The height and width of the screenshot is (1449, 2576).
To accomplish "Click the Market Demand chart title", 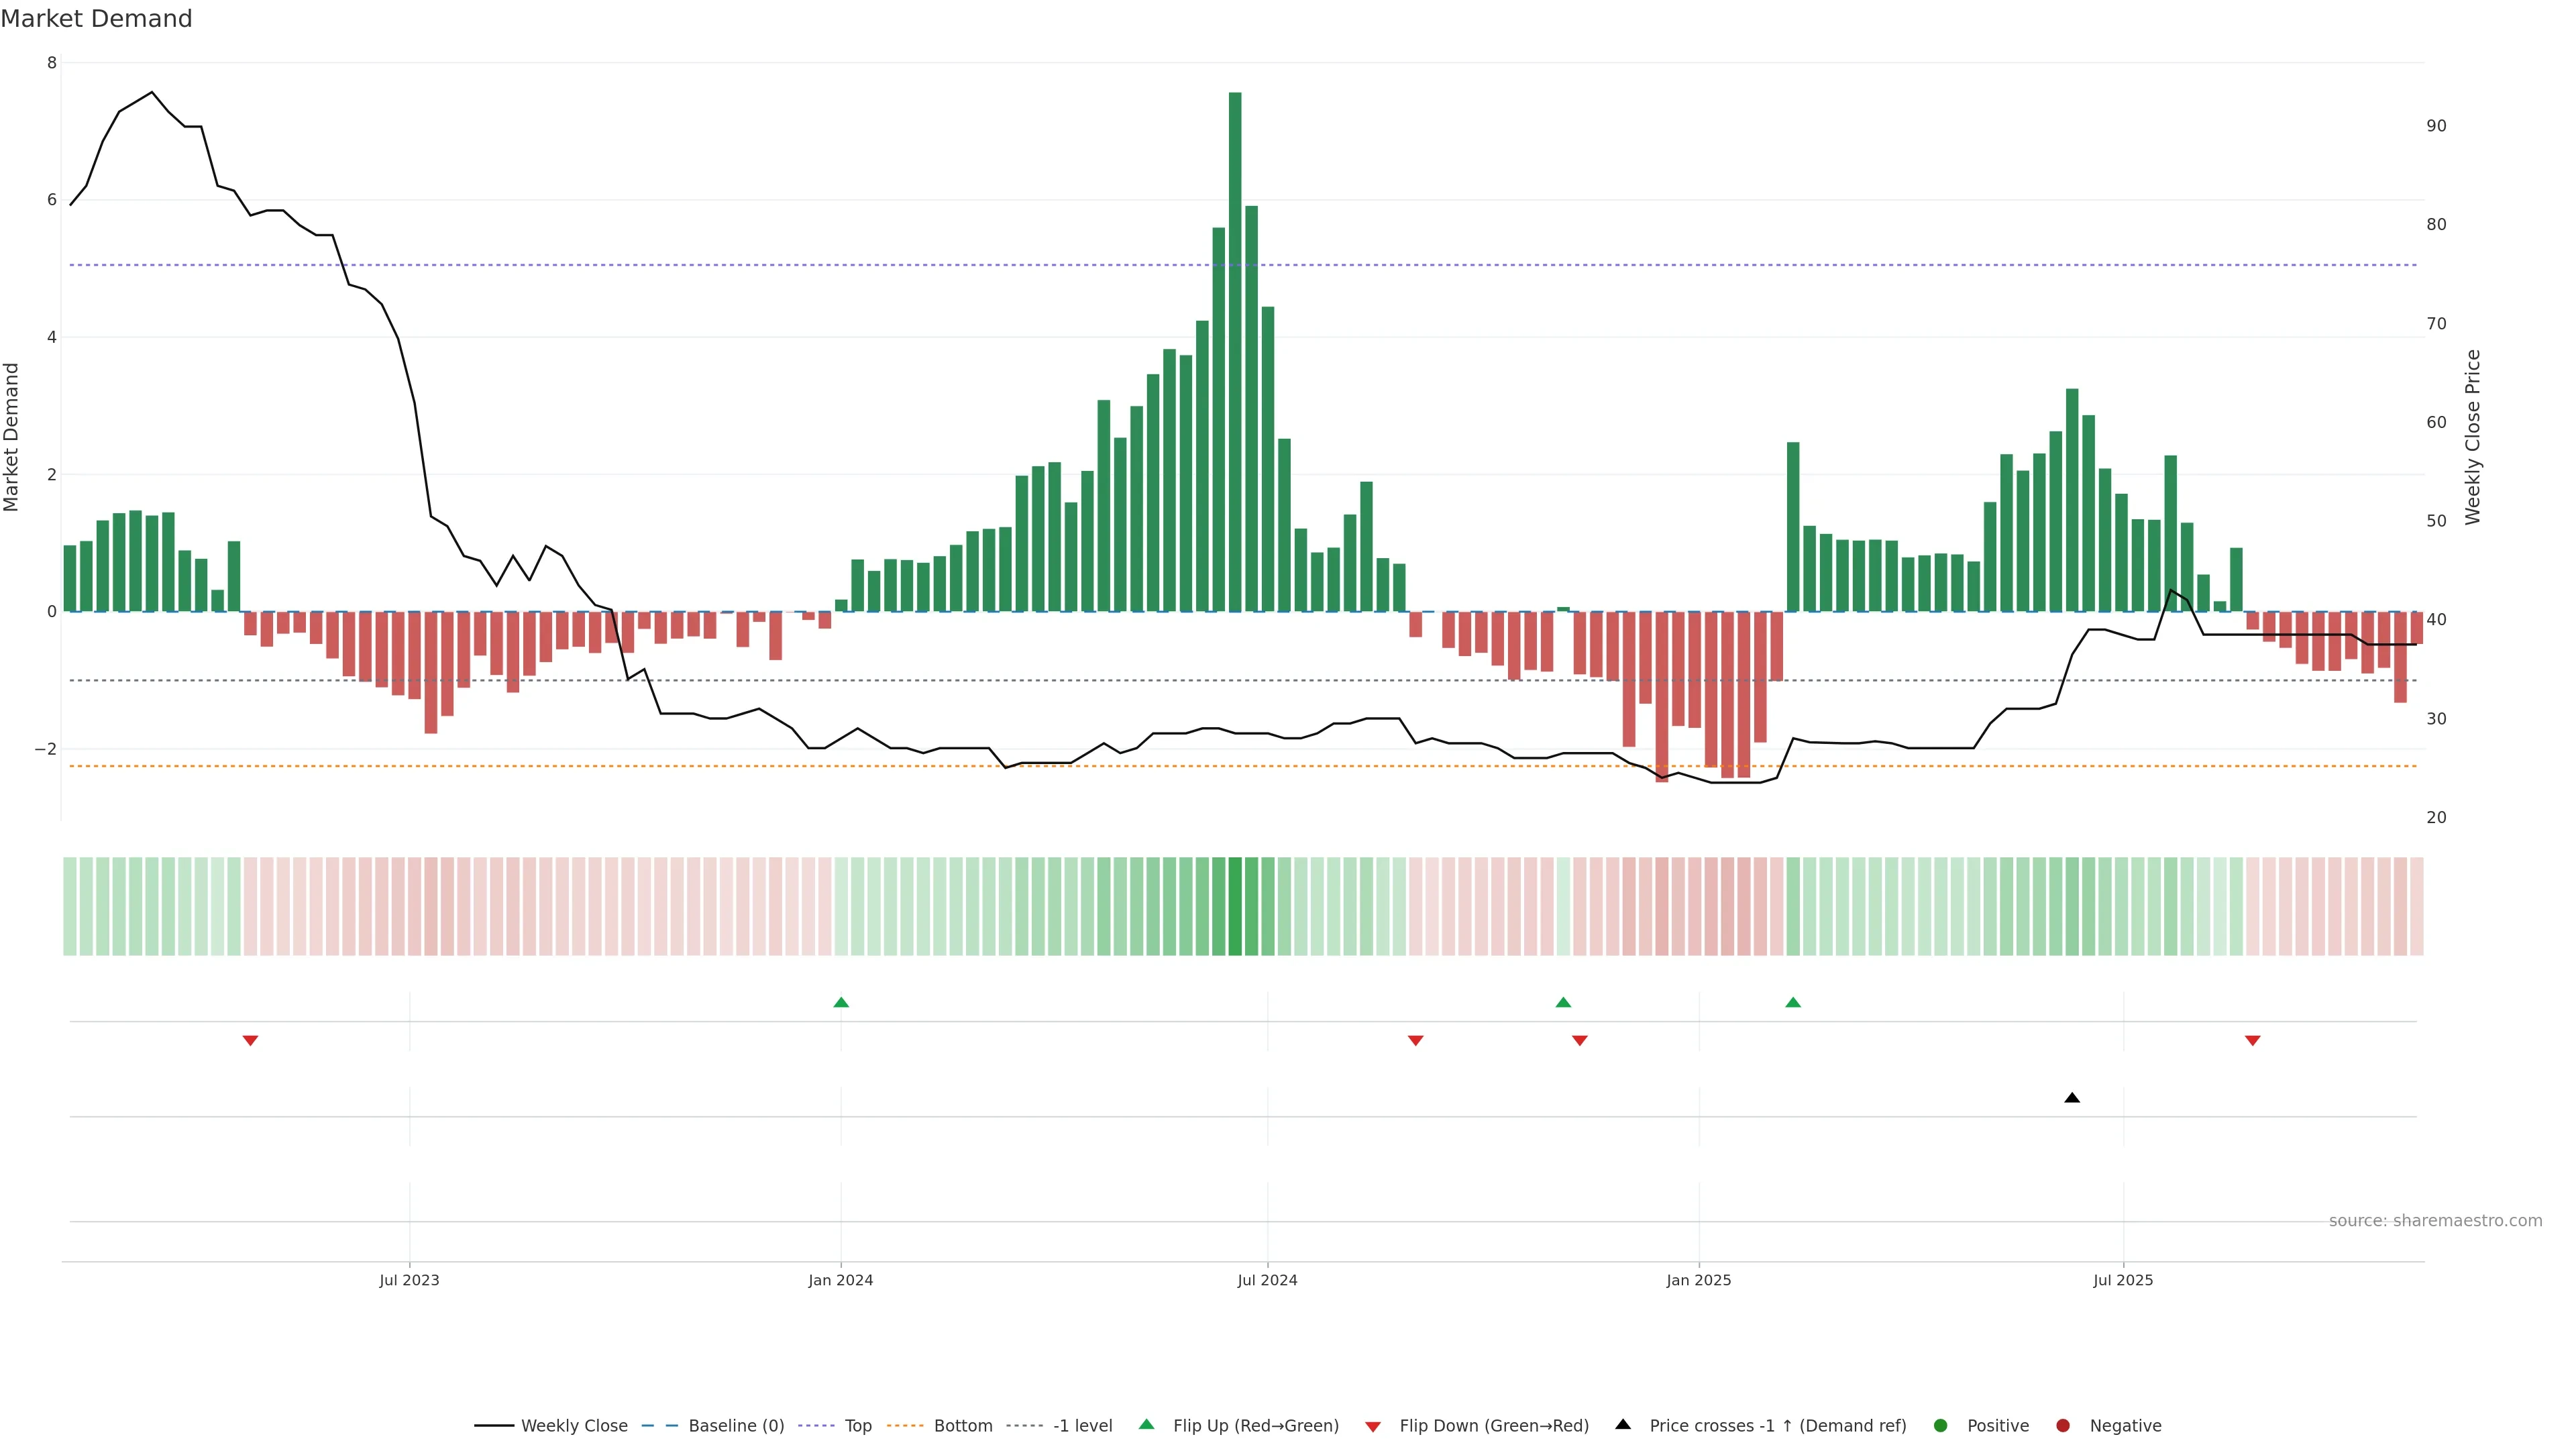I will point(96,19).
